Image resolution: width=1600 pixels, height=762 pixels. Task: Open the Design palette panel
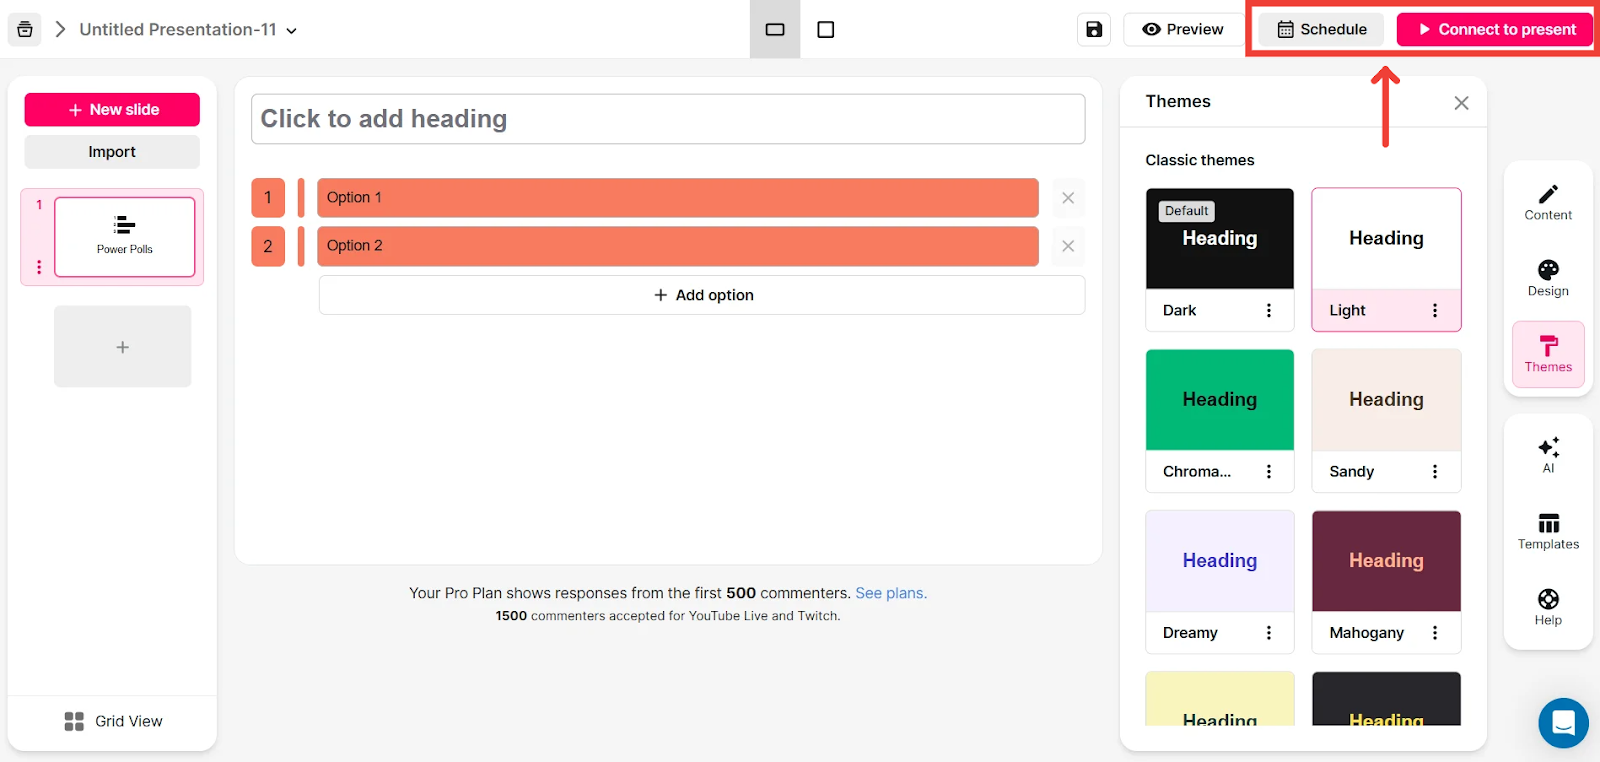coord(1548,277)
